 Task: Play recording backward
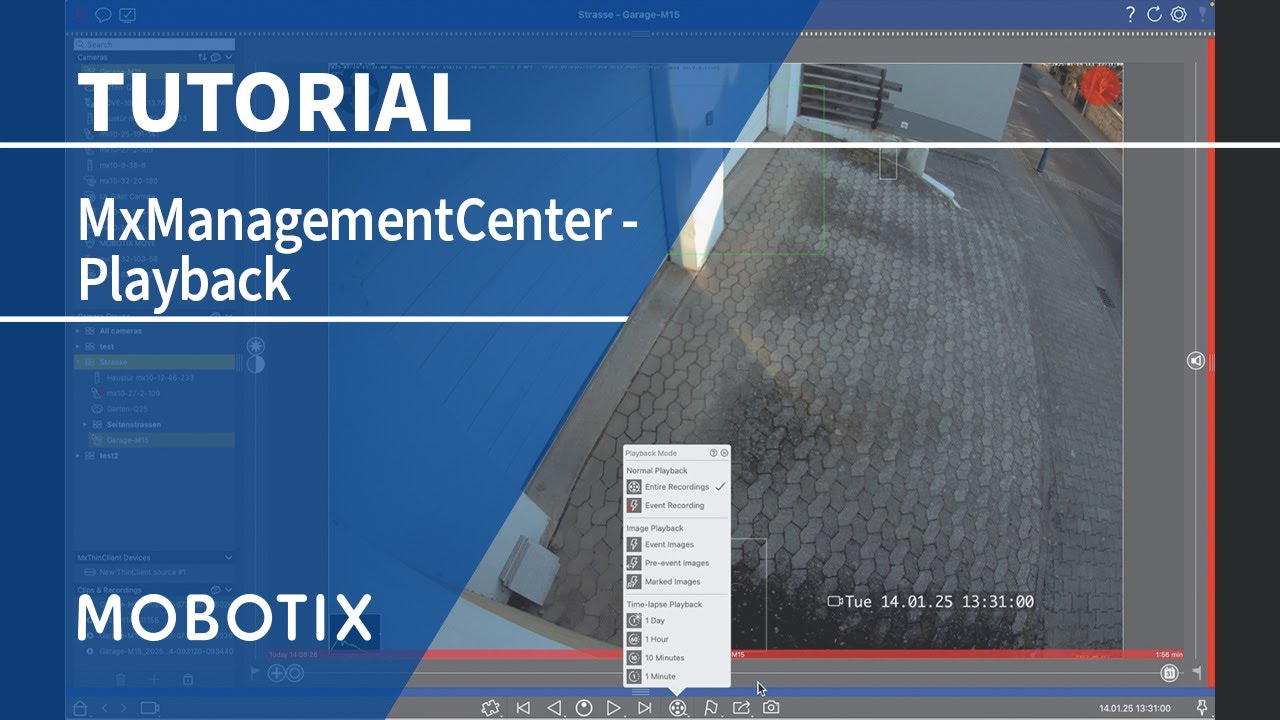point(554,708)
